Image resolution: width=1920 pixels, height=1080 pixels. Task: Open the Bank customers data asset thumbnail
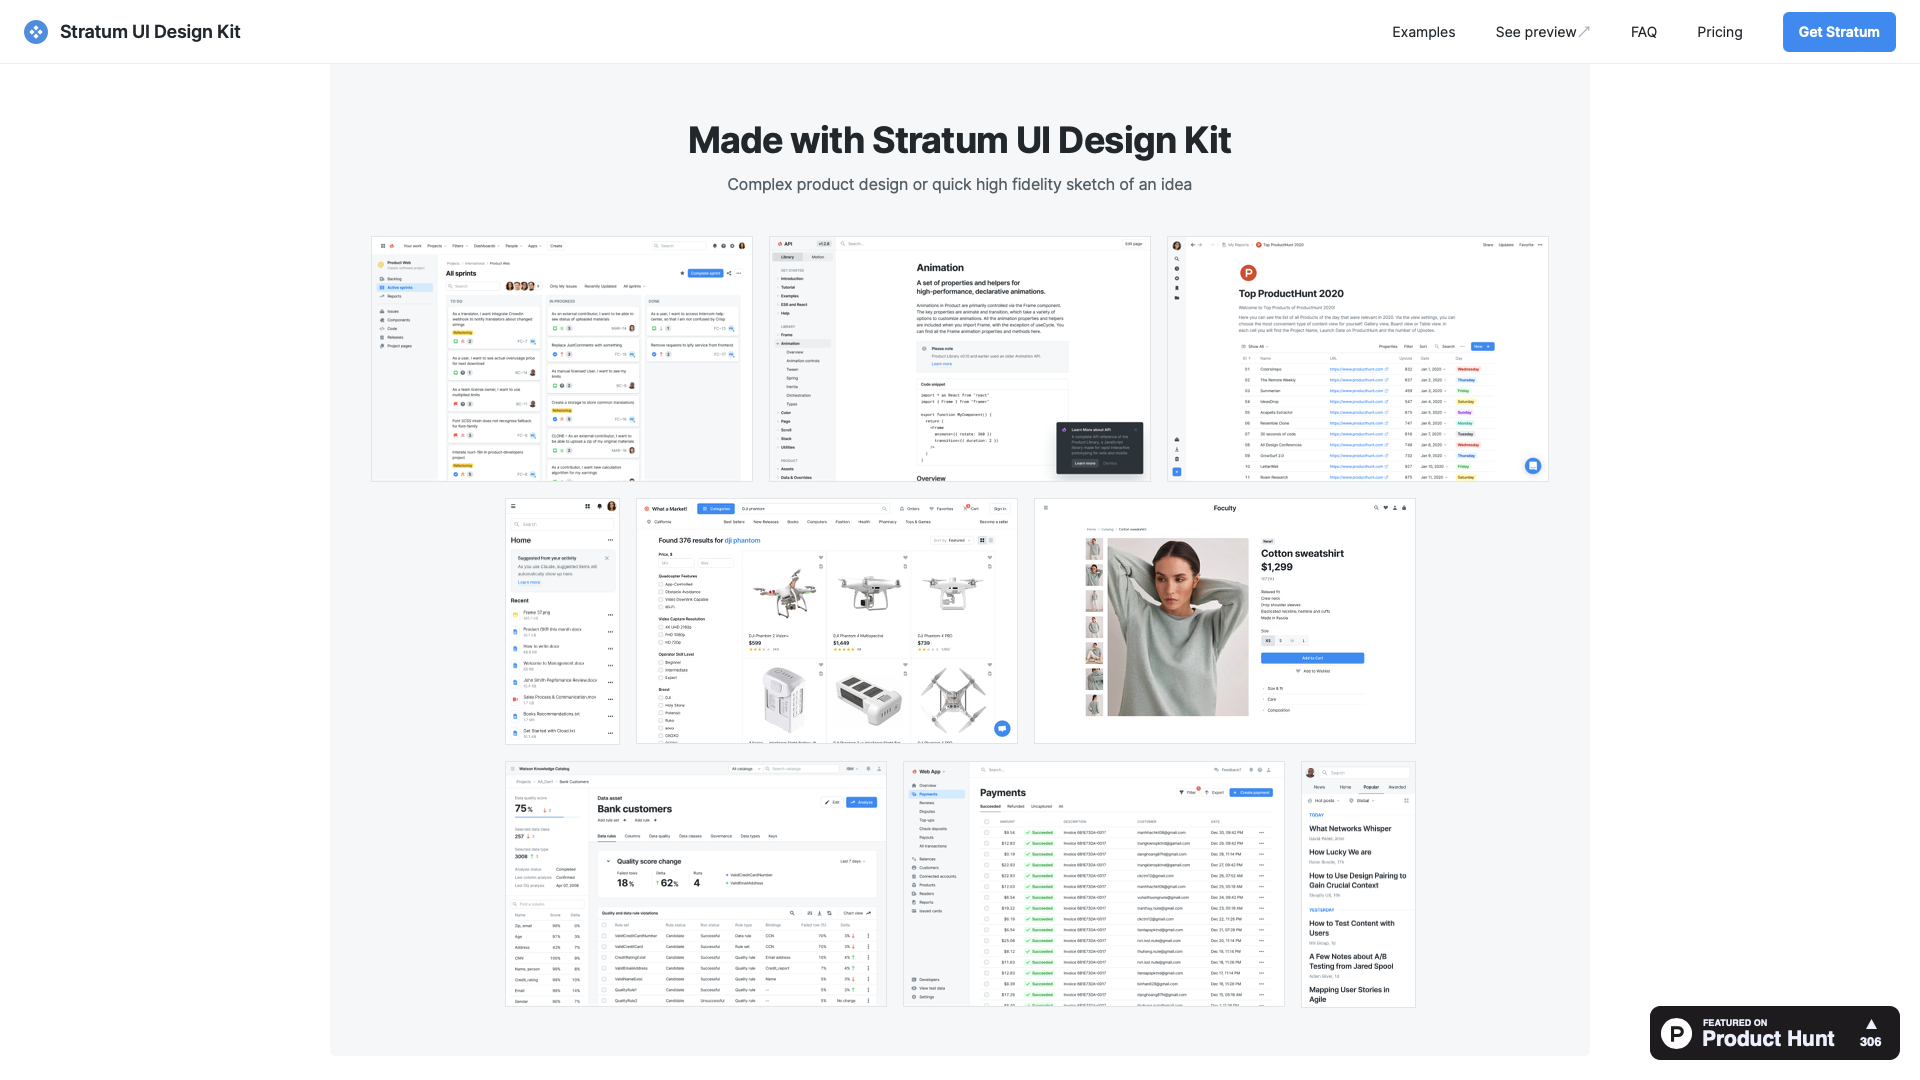(696, 884)
